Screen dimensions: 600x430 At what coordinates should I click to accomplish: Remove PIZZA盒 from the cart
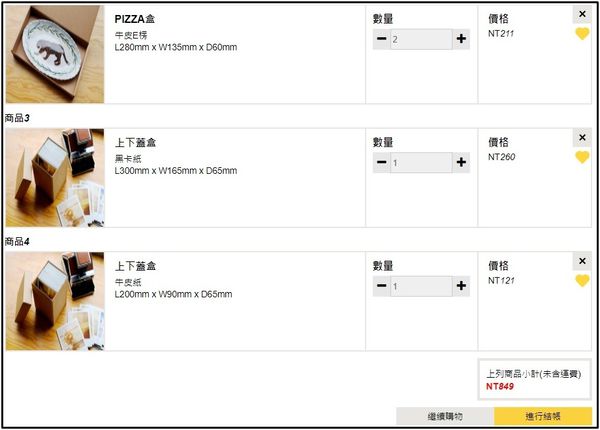point(582,14)
